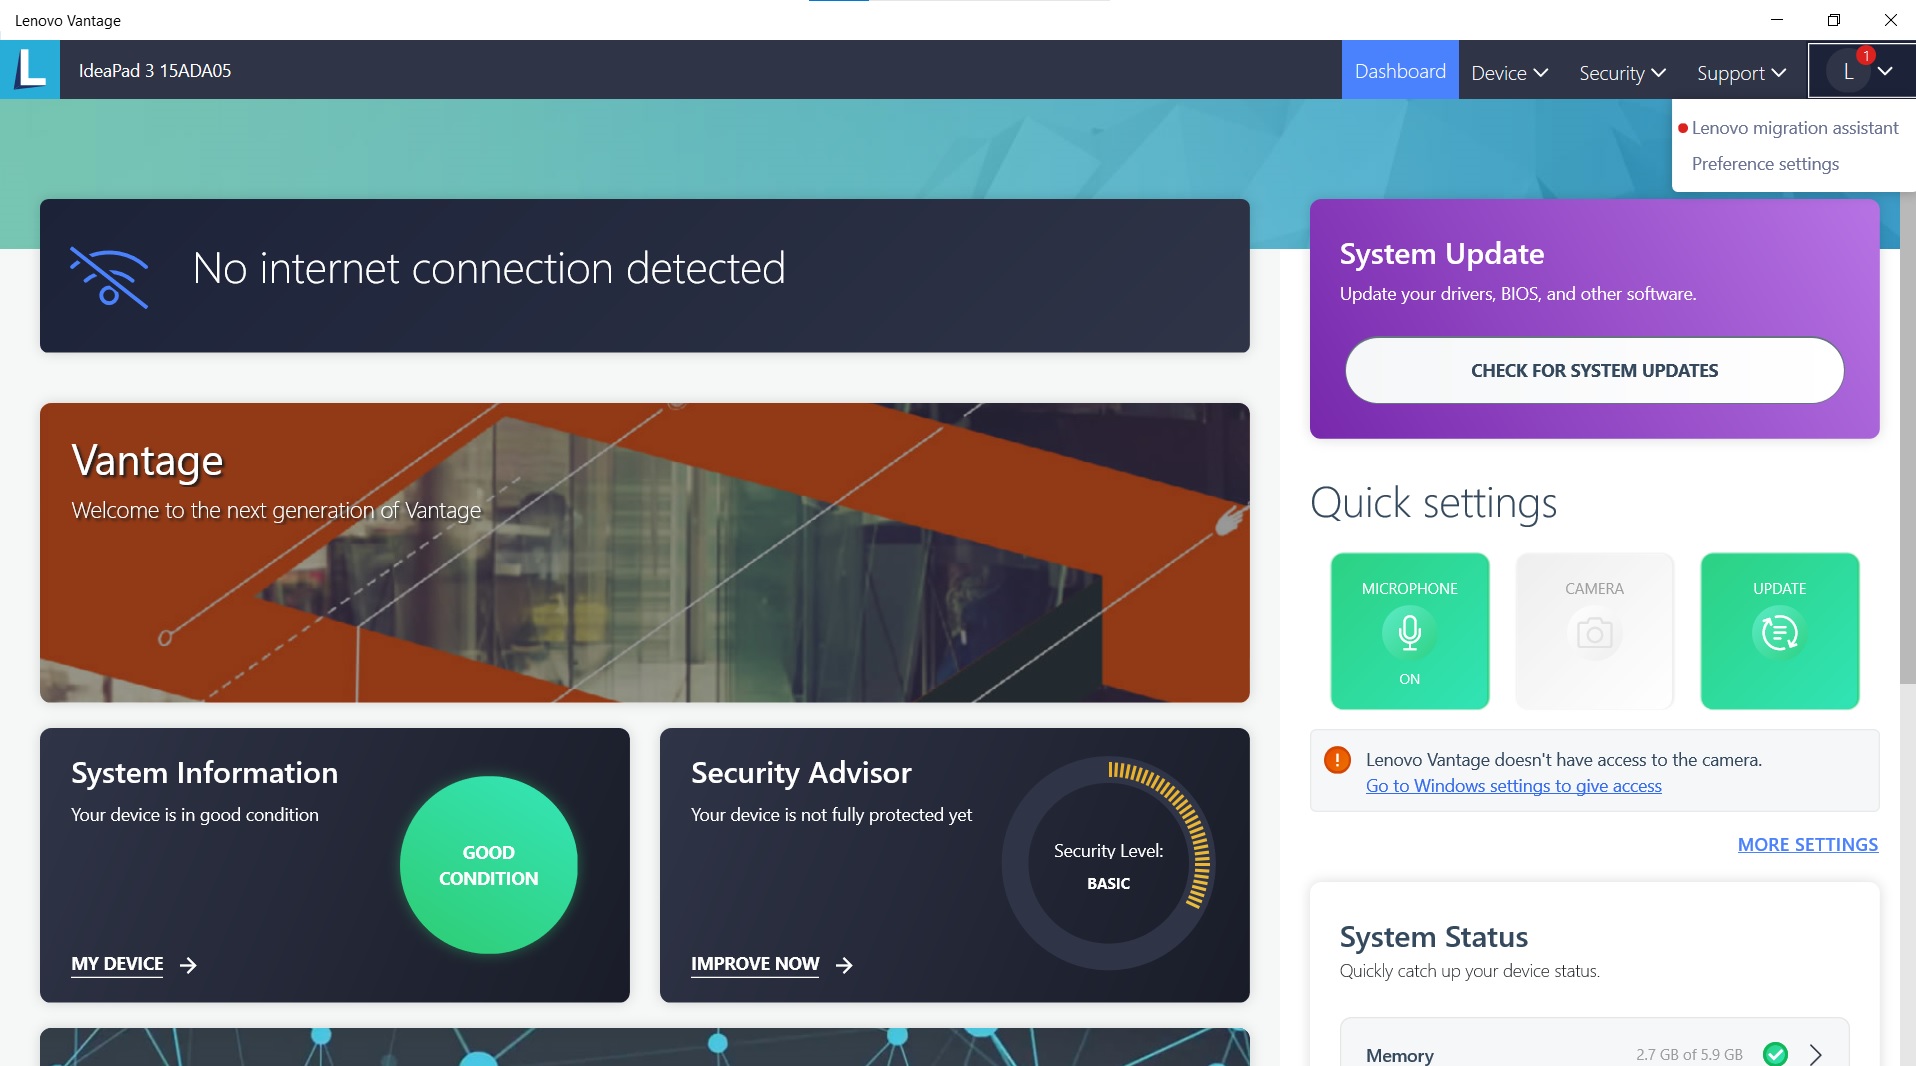Click the disabled camera icon
This screenshot has width=1916, height=1066.
[1594, 633]
